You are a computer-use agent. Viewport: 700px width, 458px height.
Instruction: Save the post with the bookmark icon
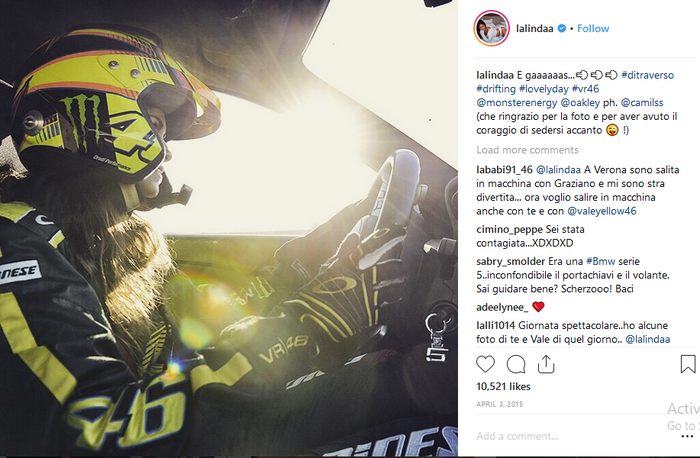(688, 364)
